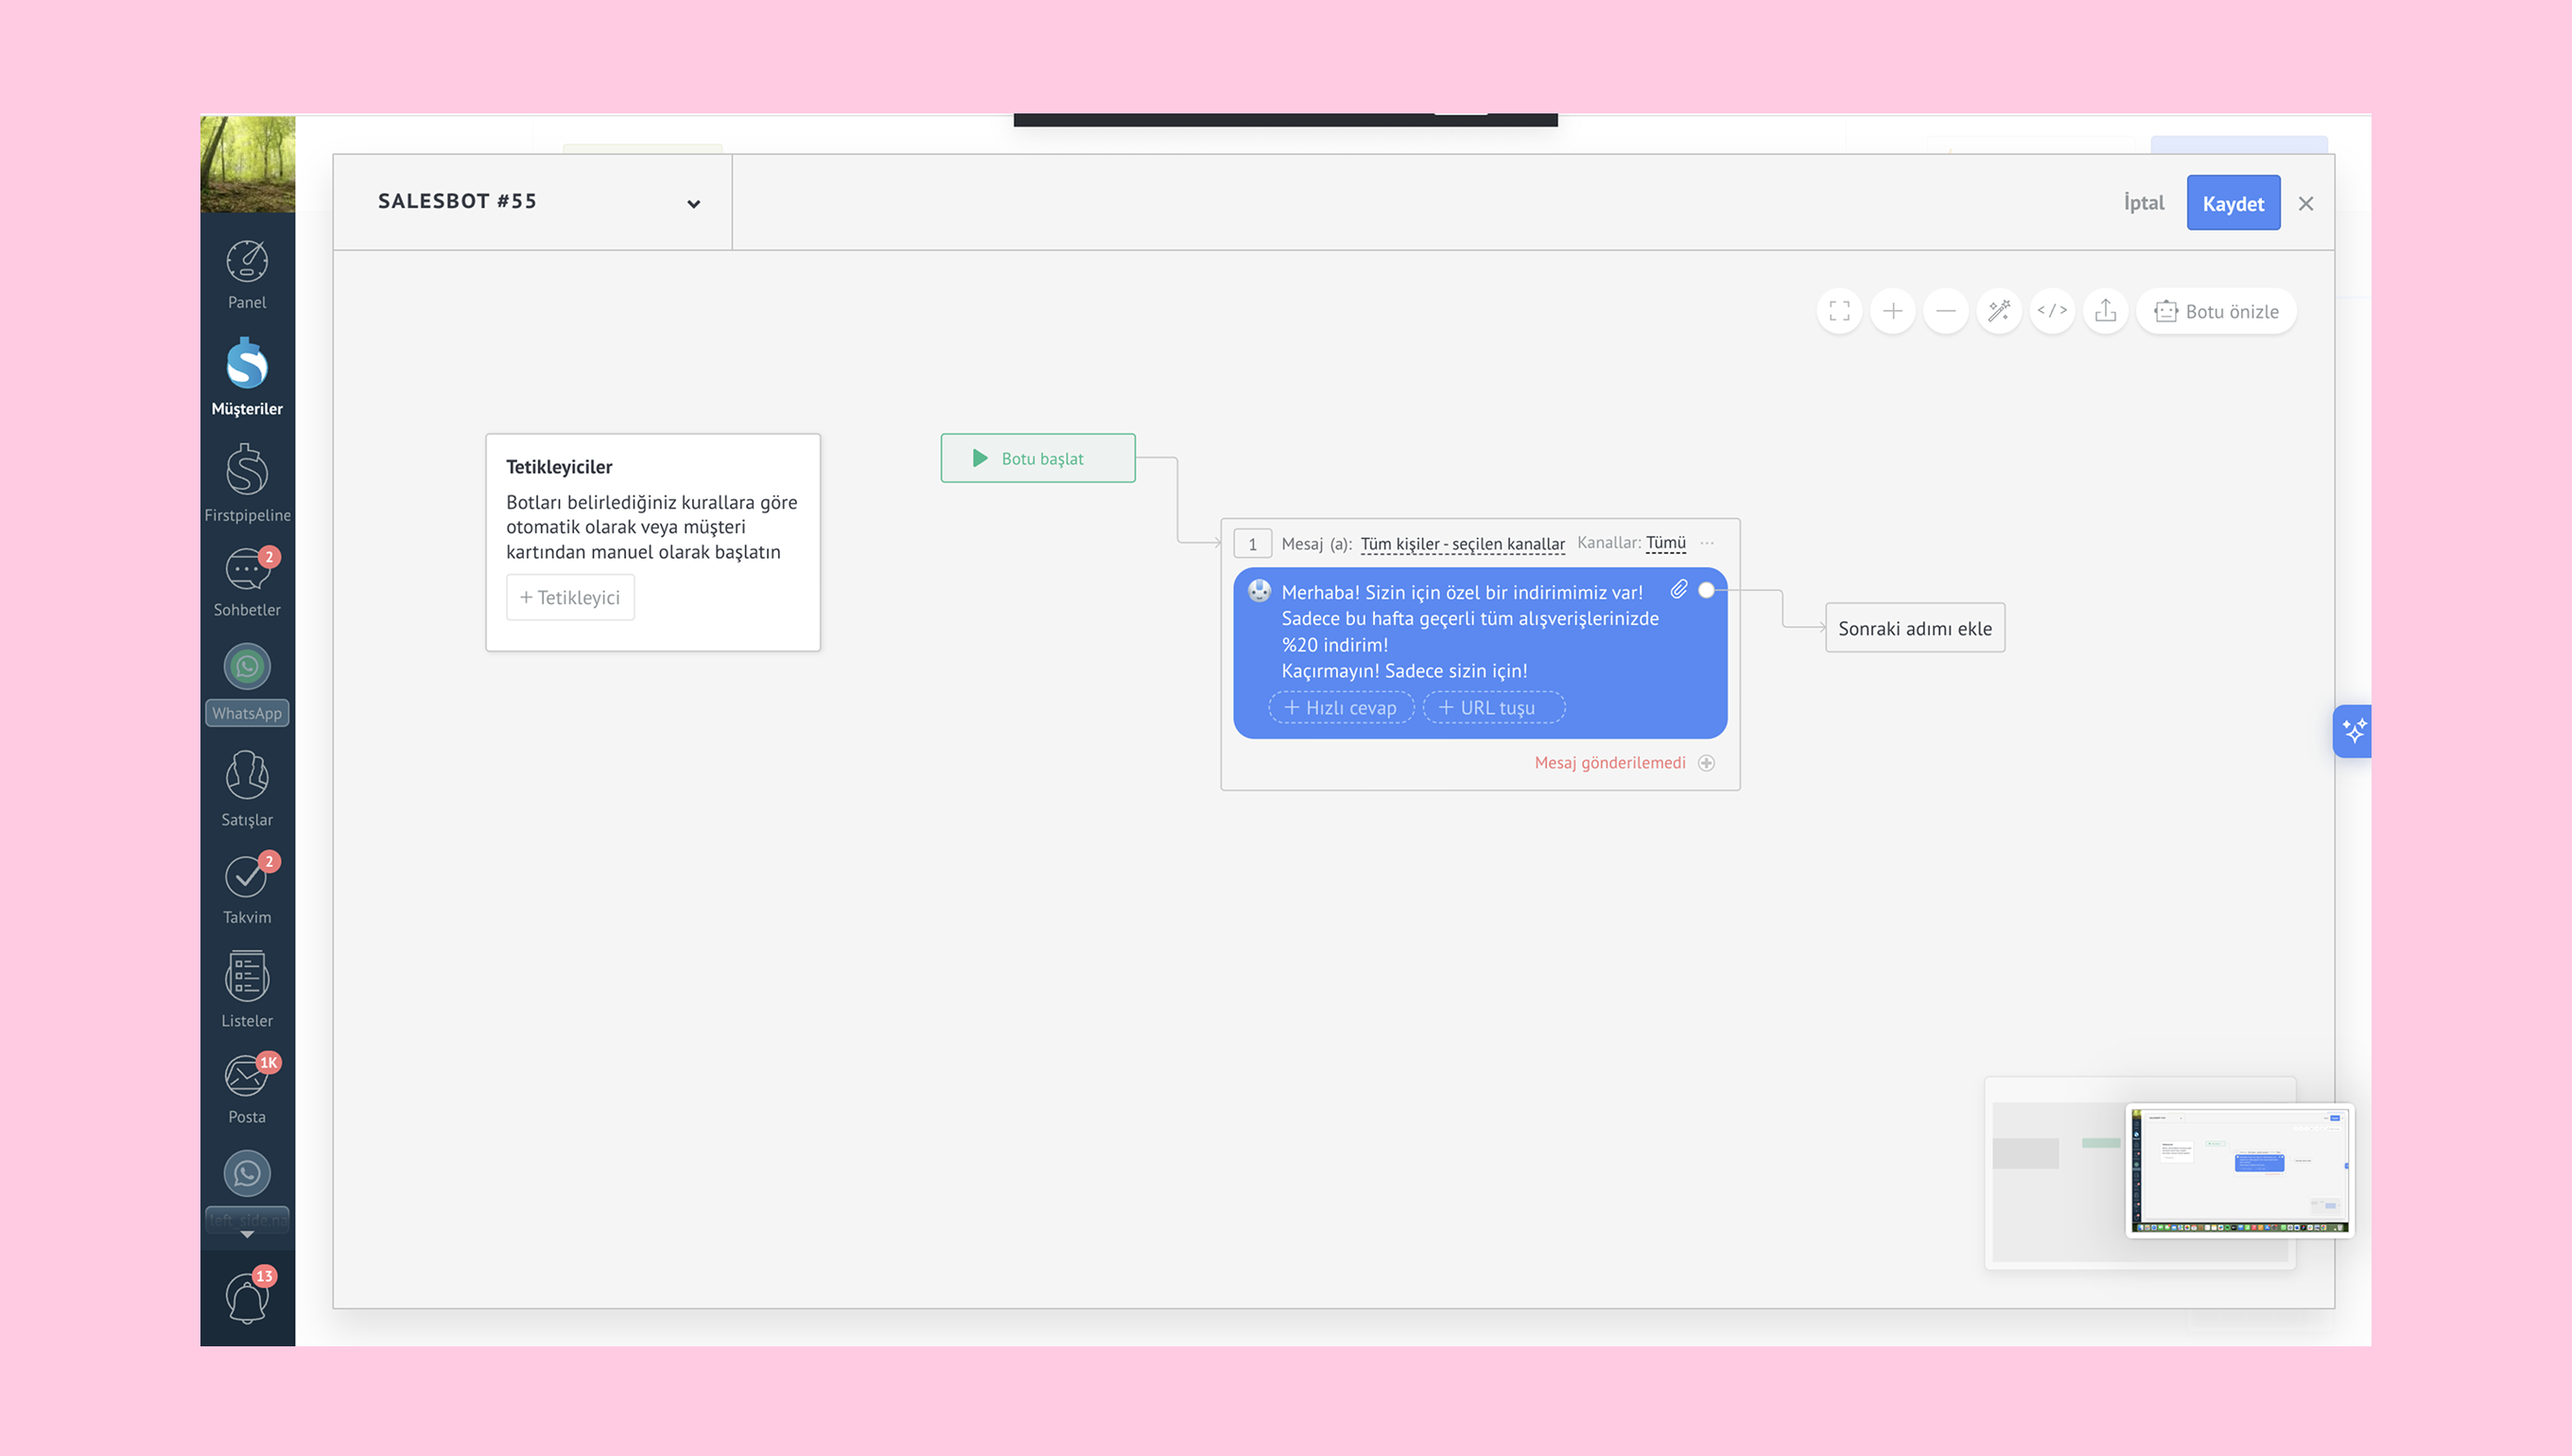Open the Listeler section
Viewport: 2572px width, 1456px height.
coord(247,990)
